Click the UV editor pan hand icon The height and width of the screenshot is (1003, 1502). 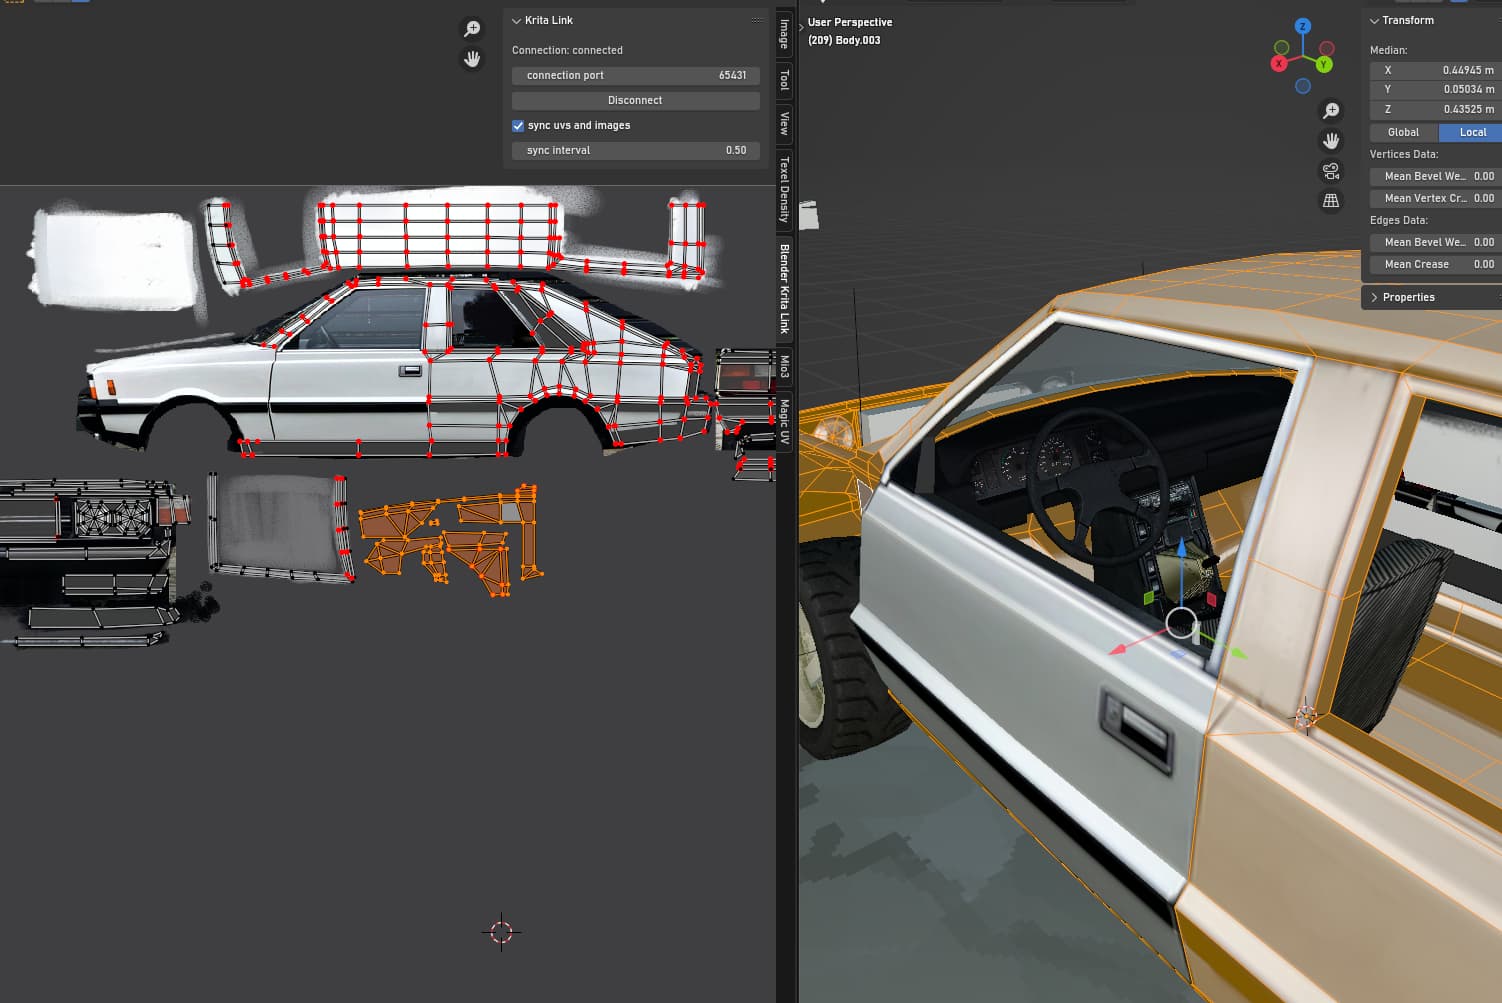click(x=472, y=59)
